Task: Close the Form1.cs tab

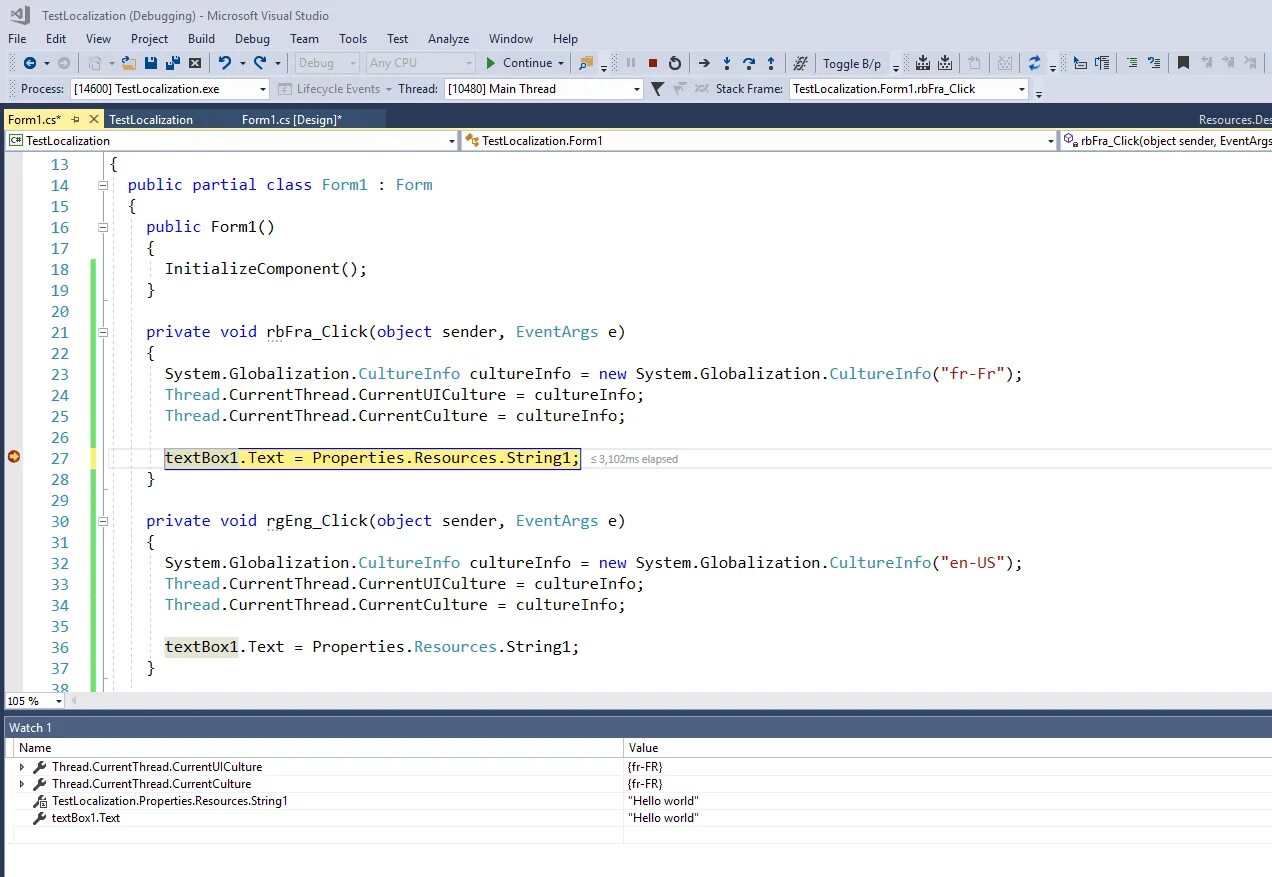Action: click(93, 119)
